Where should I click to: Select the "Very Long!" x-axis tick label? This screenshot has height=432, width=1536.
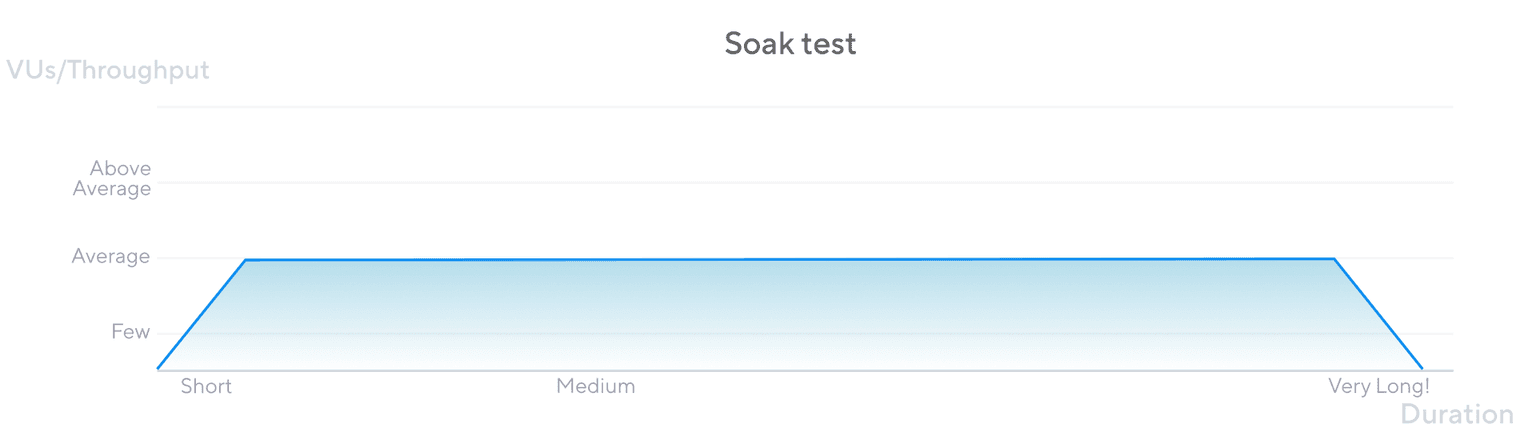tap(1379, 386)
